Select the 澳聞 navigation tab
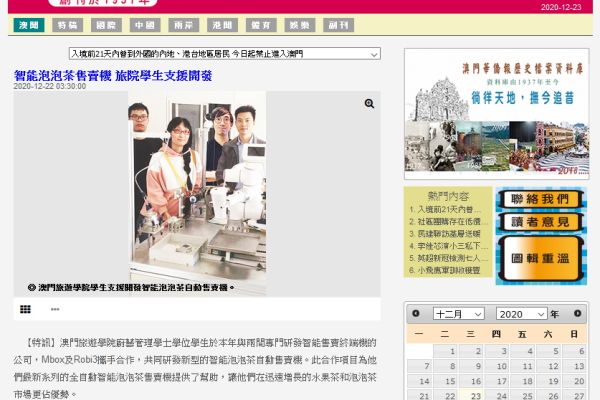This screenshot has height=400, width=600. pyautogui.click(x=30, y=25)
